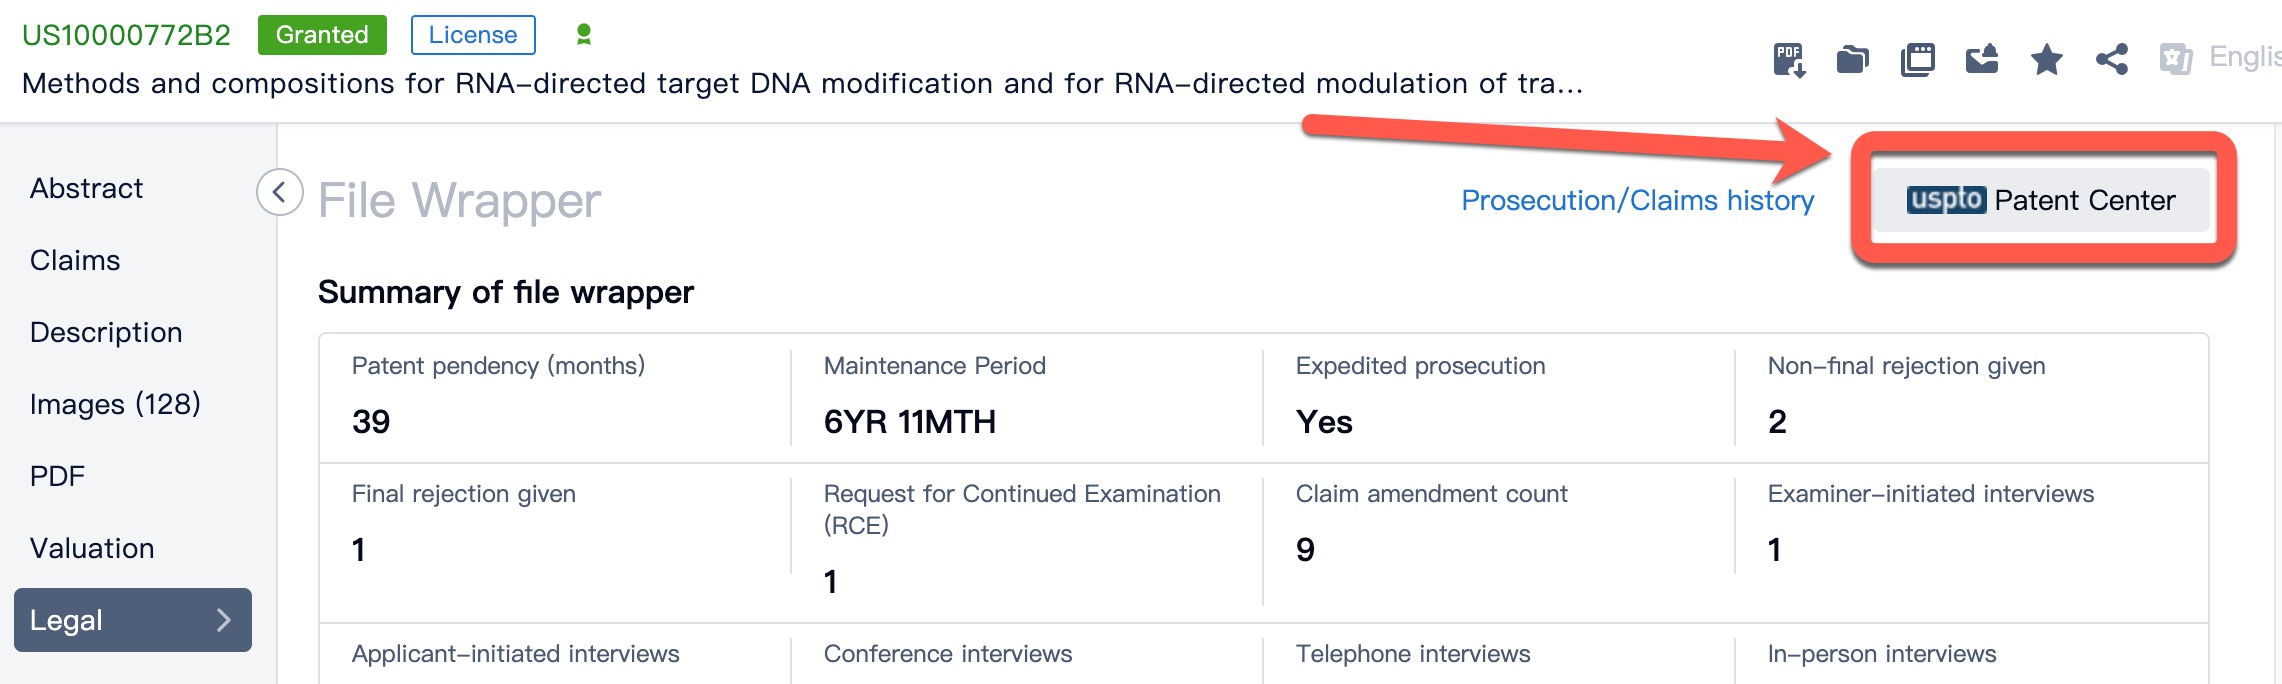Switch to the Description section
This screenshot has width=2282, height=684.
coord(106,332)
